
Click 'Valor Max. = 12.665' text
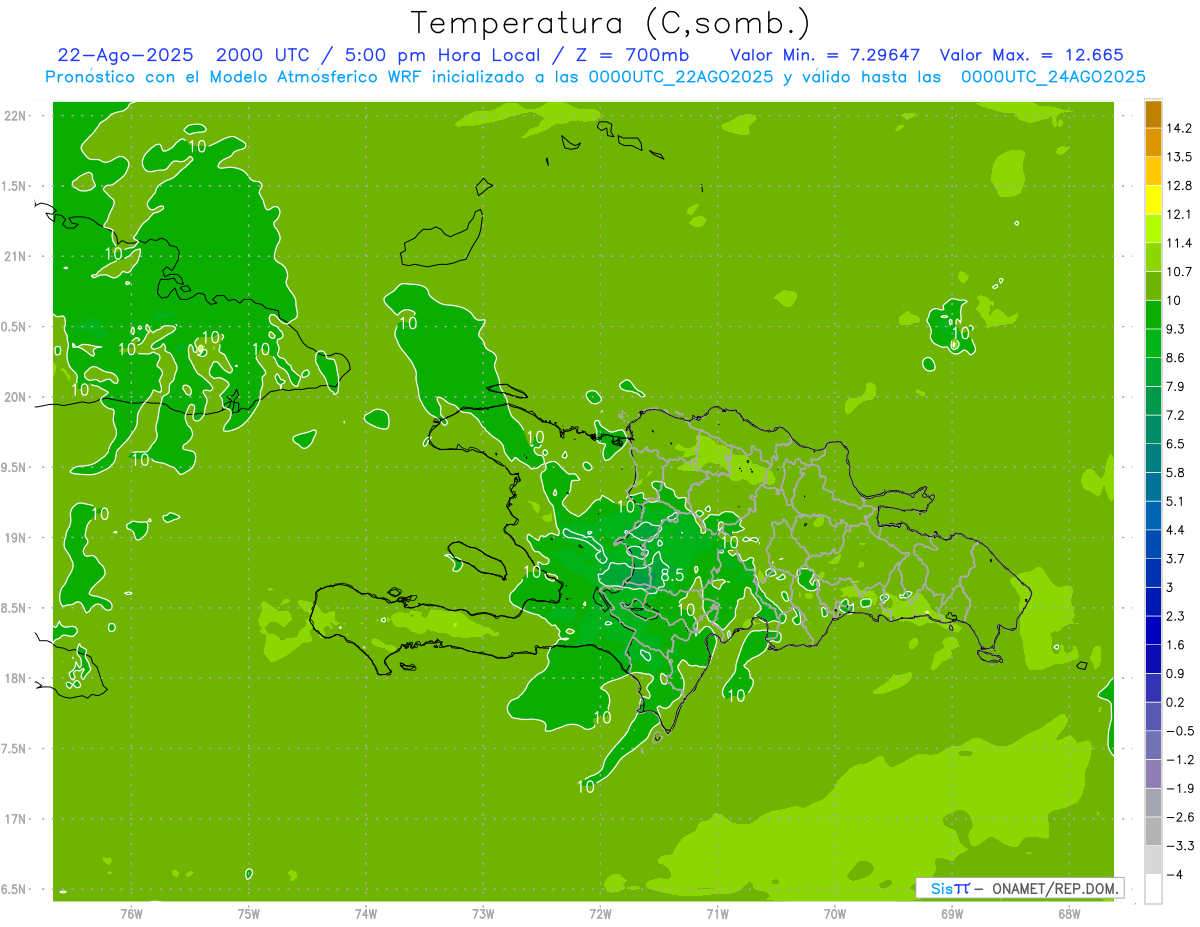point(1032,55)
